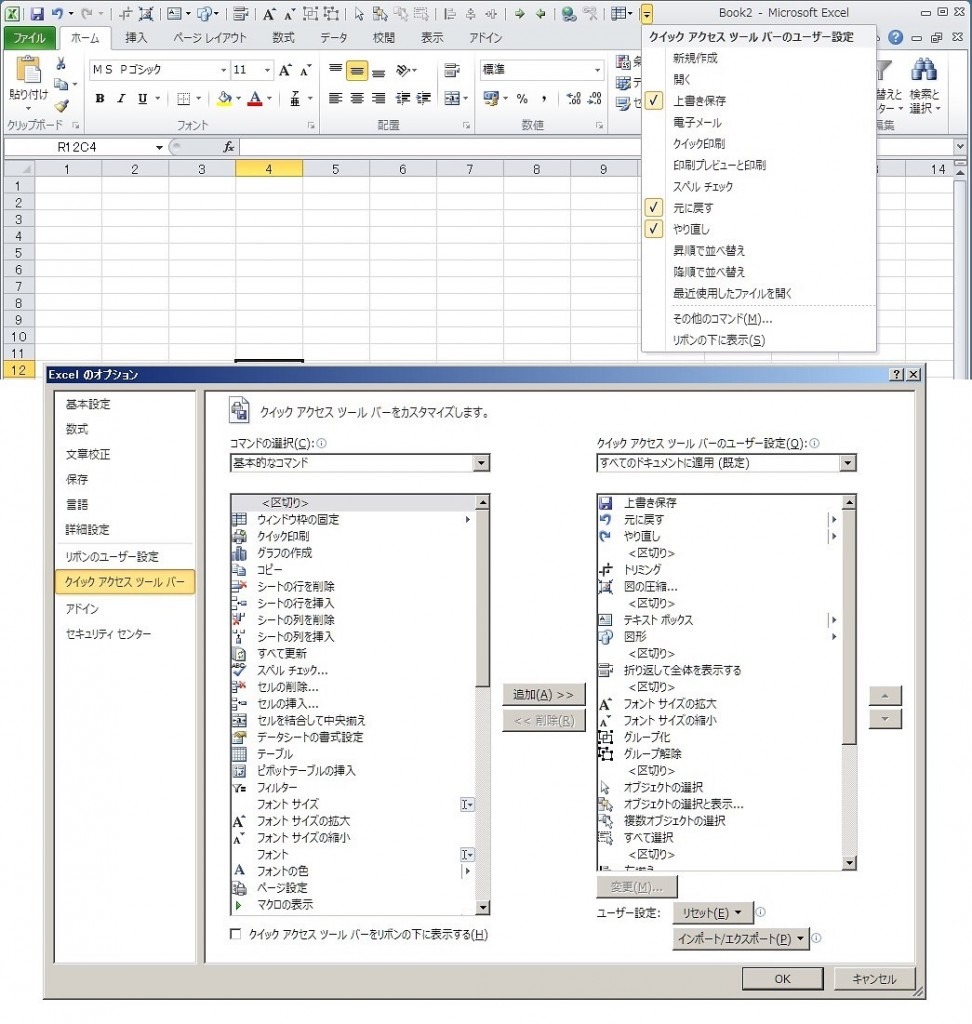Viewport: 972px width, 1024px height.
Task: Click column header 5 in the spreadsheet
Action: 336,169
